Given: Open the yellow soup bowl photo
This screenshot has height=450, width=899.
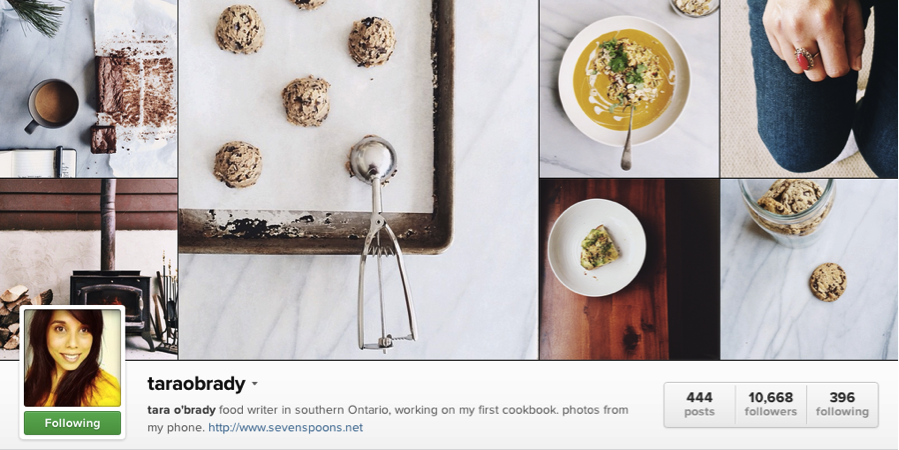Looking at the screenshot, I should (629, 88).
